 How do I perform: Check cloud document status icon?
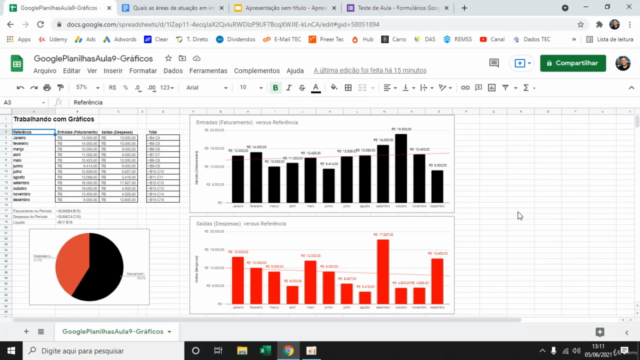(x=196, y=58)
